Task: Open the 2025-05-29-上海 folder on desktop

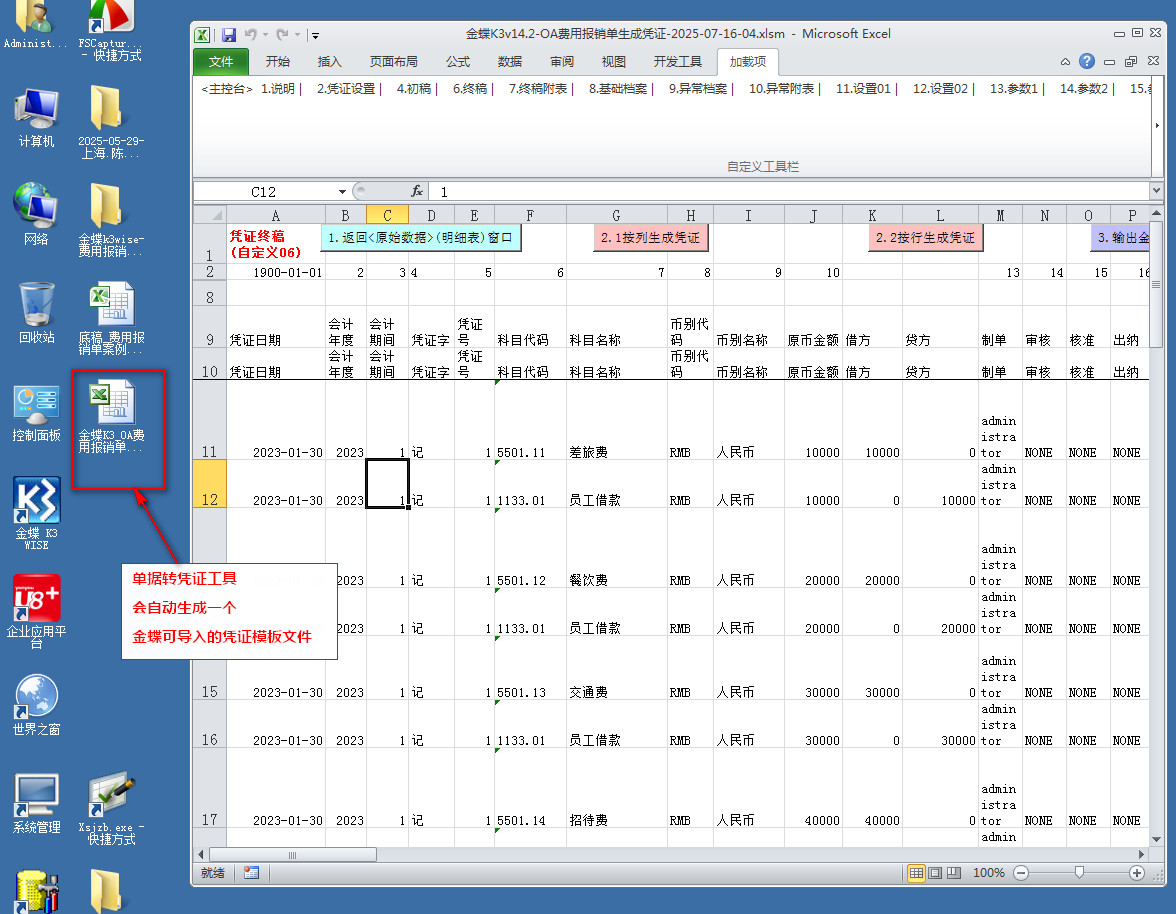Action: (x=111, y=122)
